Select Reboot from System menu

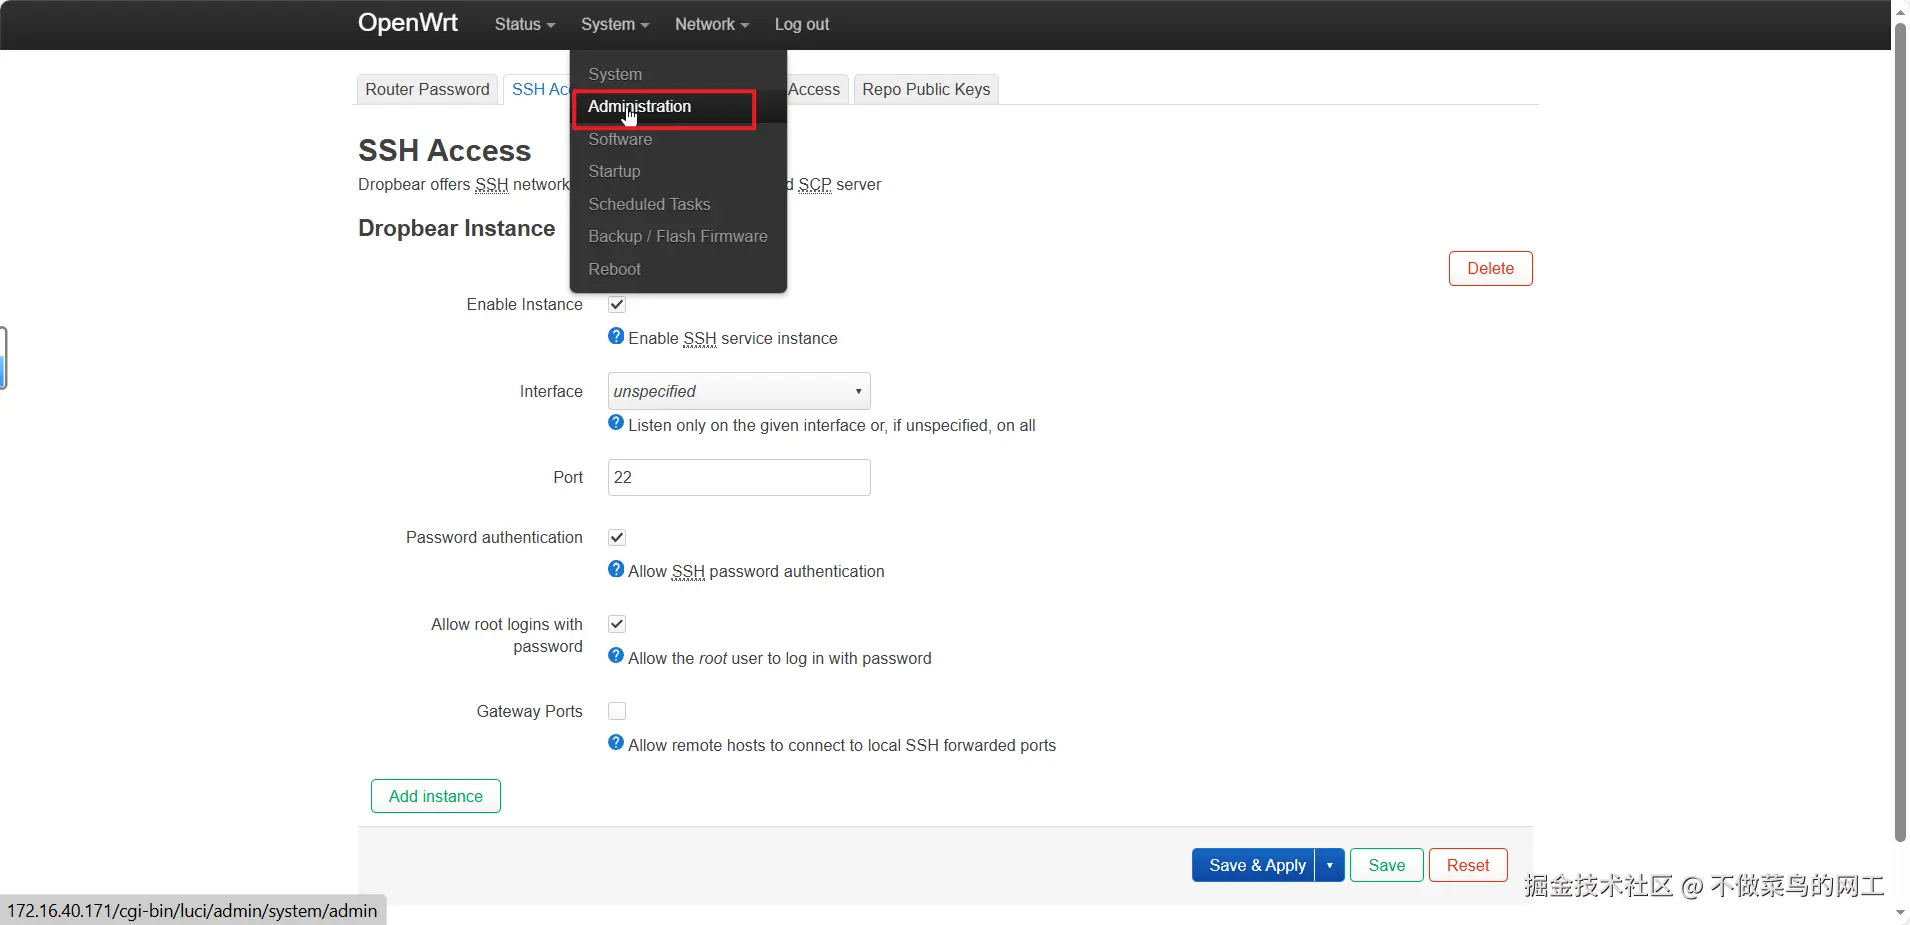click(x=678, y=269)
